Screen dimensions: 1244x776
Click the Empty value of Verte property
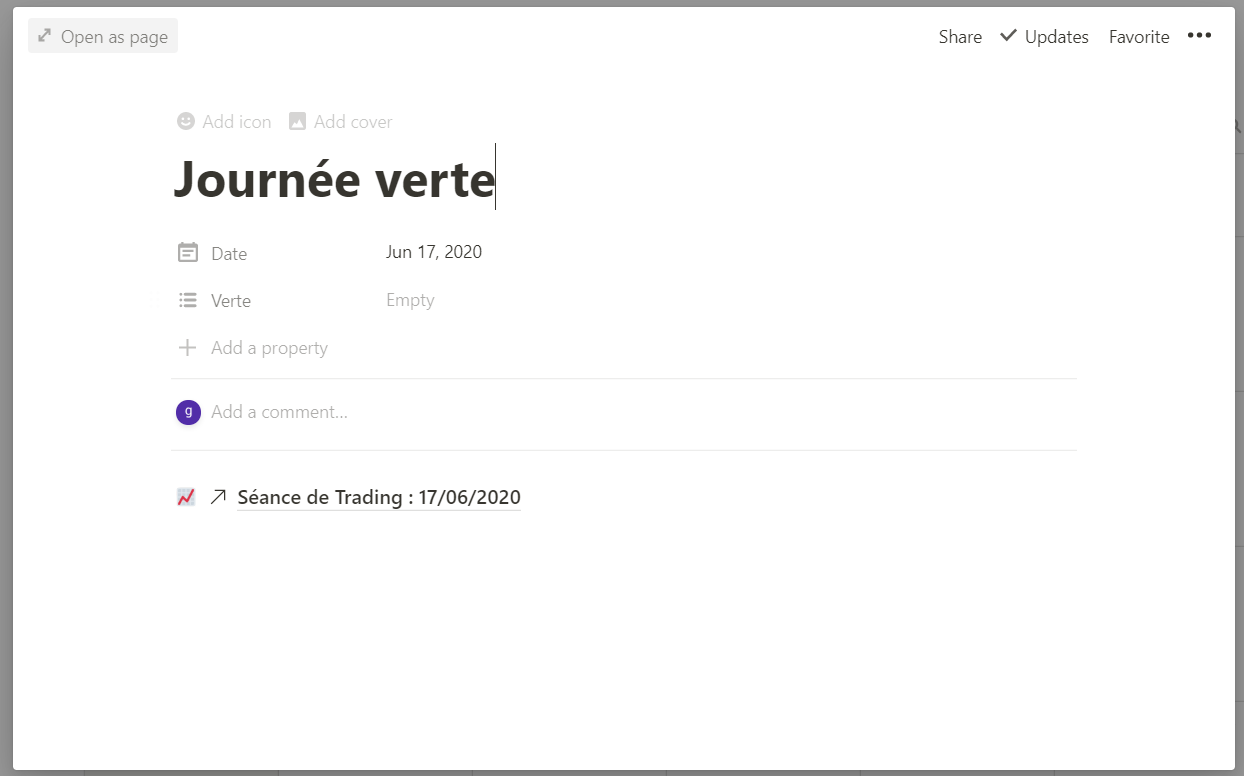tap(410, 300)
